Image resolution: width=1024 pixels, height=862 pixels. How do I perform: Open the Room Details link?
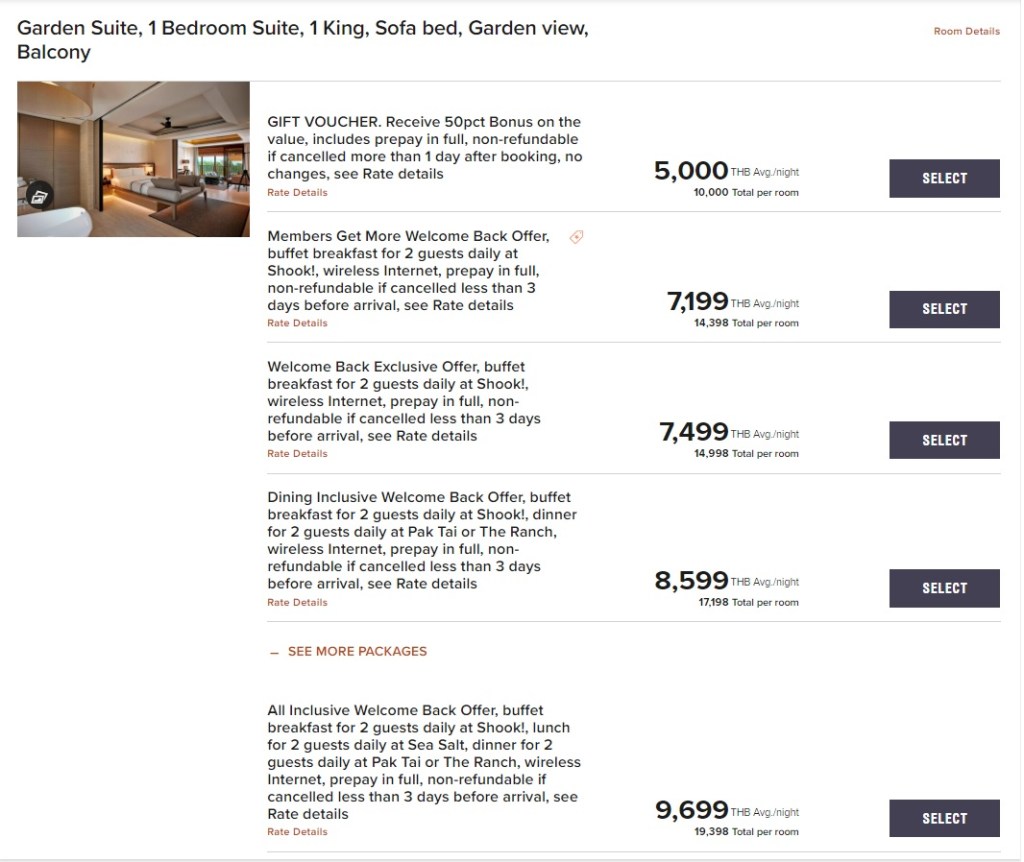(x=966, y=31)
